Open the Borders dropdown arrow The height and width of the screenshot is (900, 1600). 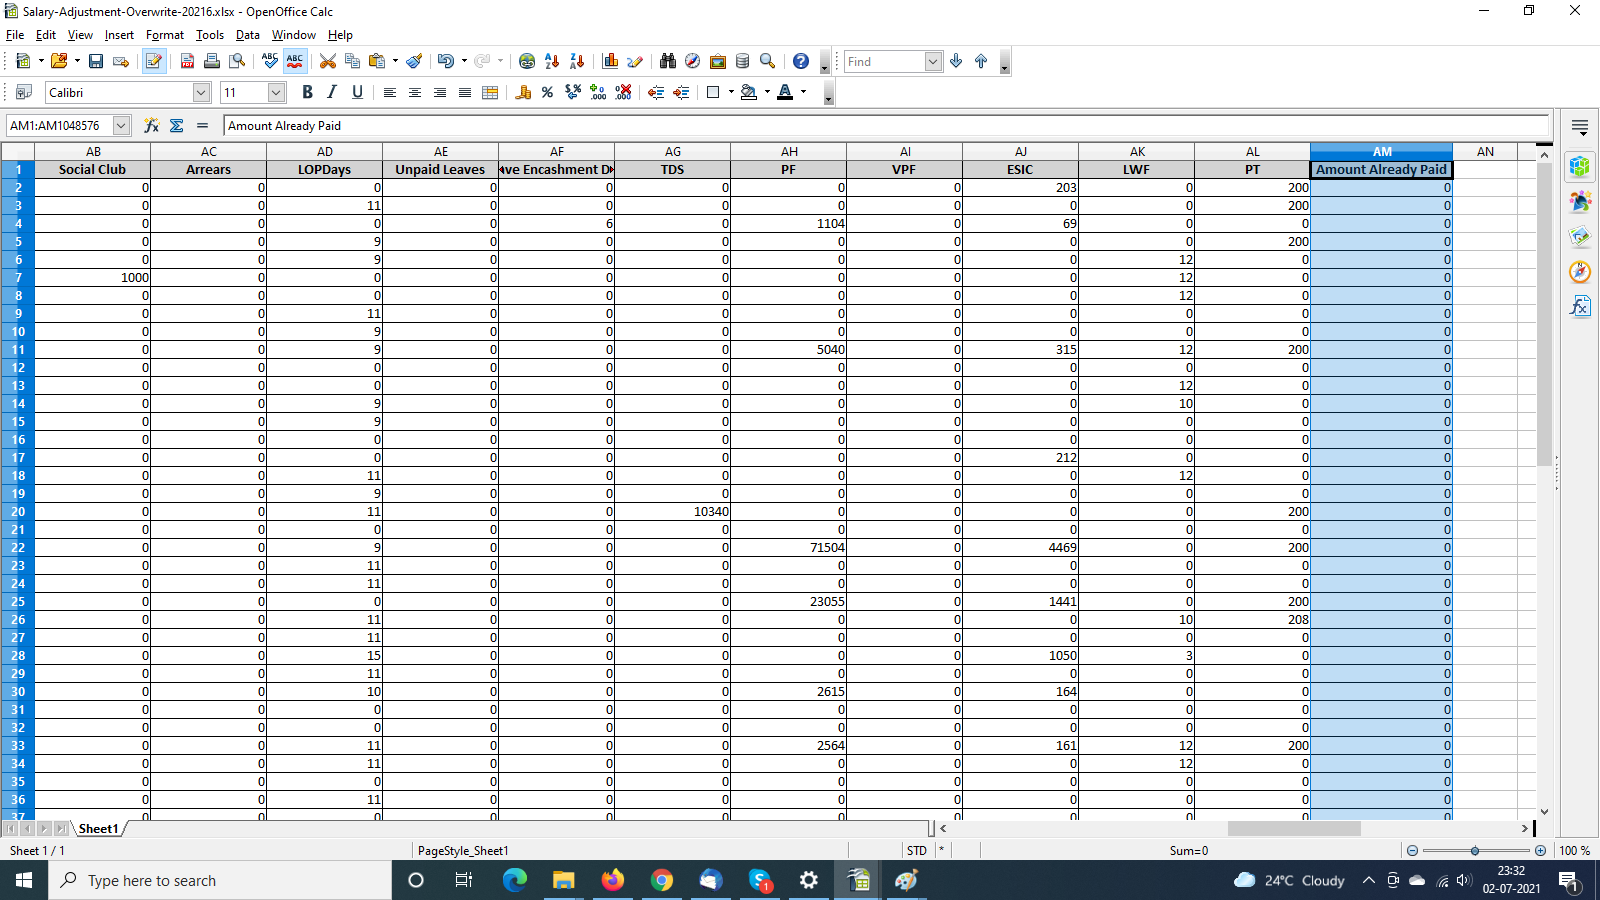point(731,92)
